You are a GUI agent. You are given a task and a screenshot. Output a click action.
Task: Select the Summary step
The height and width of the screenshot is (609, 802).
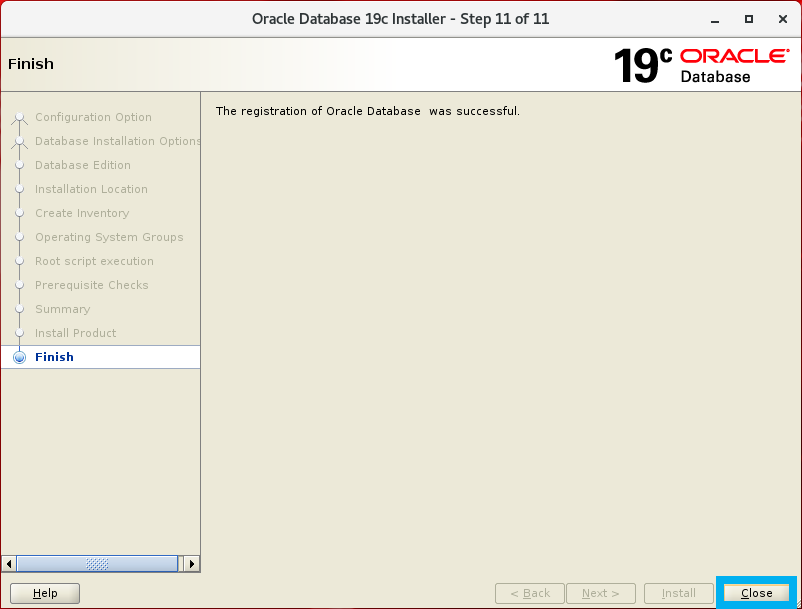pos(62,309)
